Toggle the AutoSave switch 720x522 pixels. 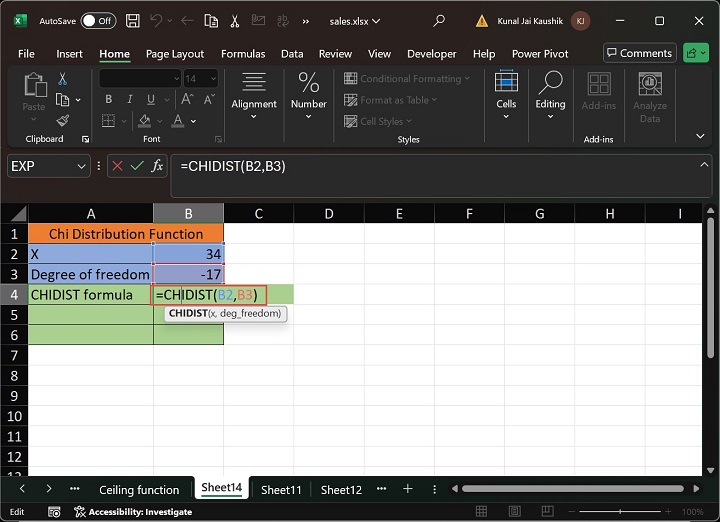pos(97,21)
